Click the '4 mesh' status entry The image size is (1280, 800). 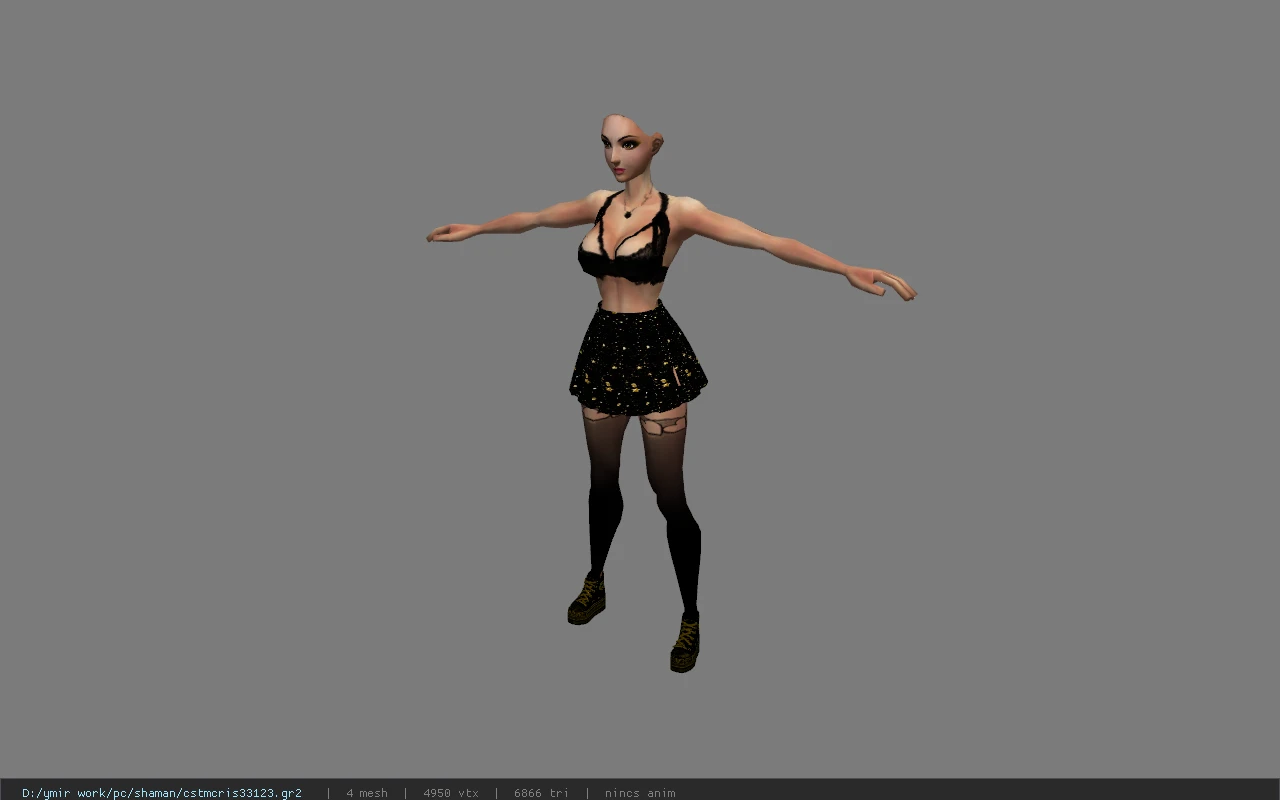coord(367,793)
